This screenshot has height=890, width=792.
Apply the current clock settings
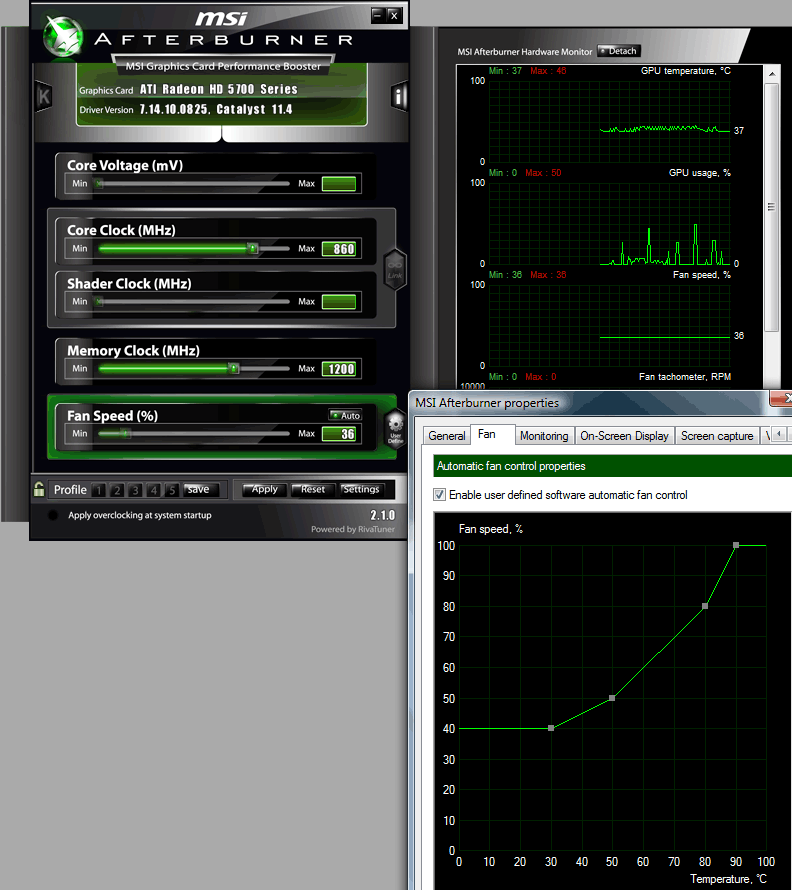[265, 489]
